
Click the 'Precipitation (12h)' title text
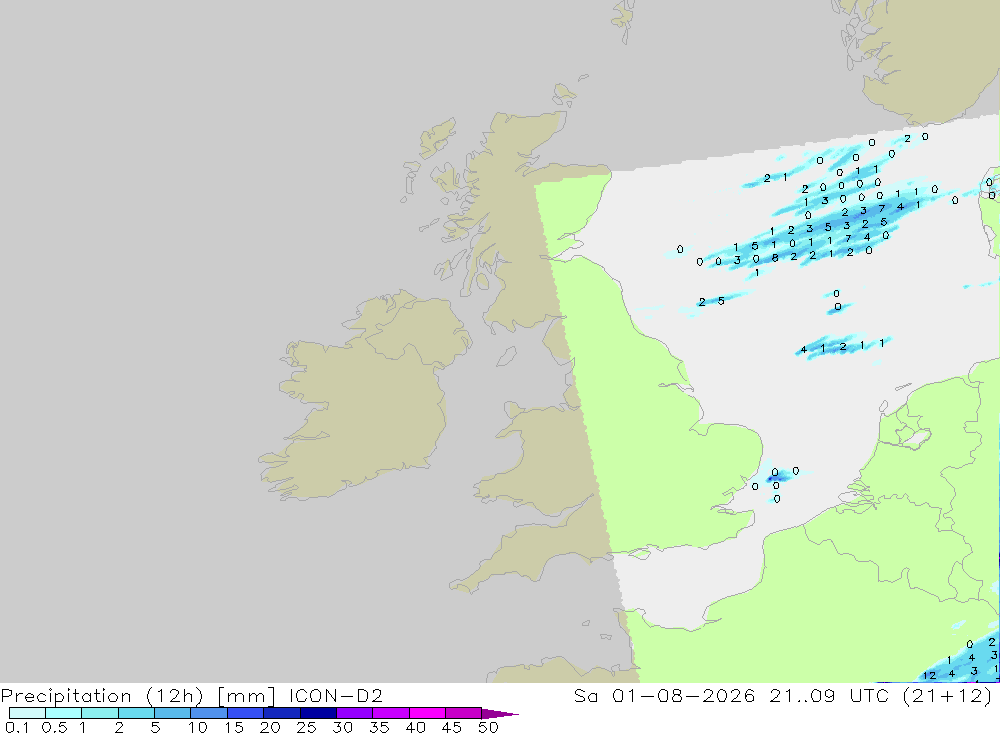[x=102, y=696]
